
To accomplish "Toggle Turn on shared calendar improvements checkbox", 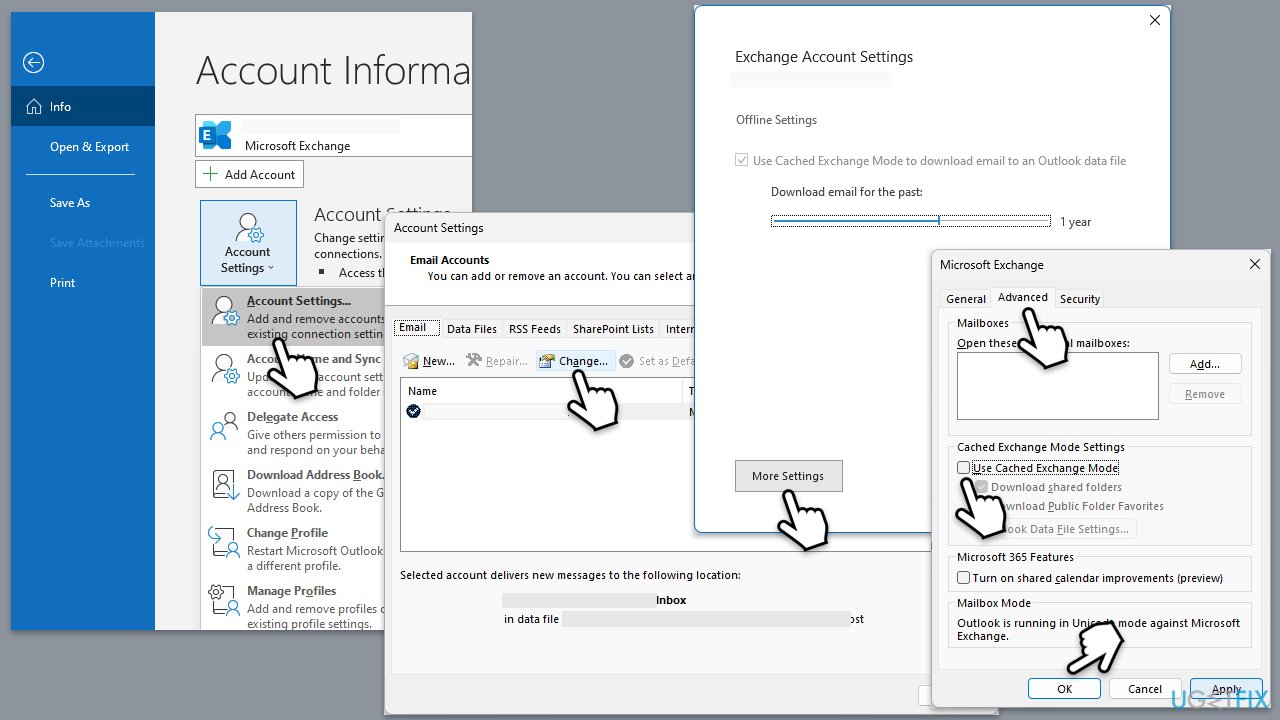I will tap(963, 578).
